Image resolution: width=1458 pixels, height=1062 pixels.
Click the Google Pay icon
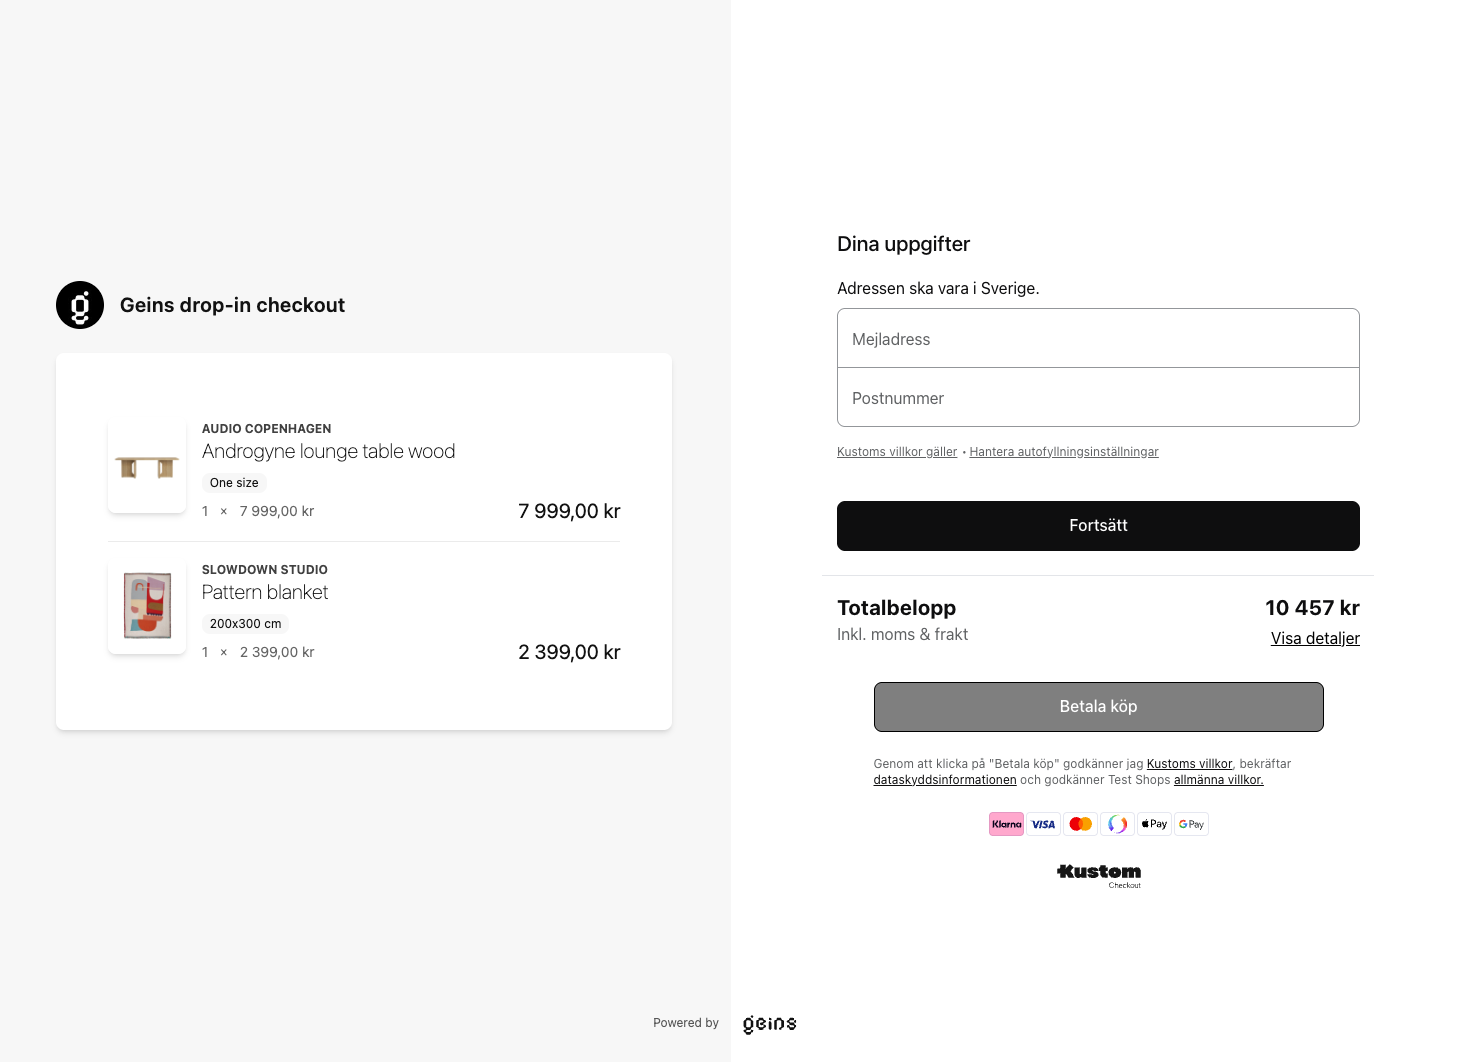pos(1191,824)
